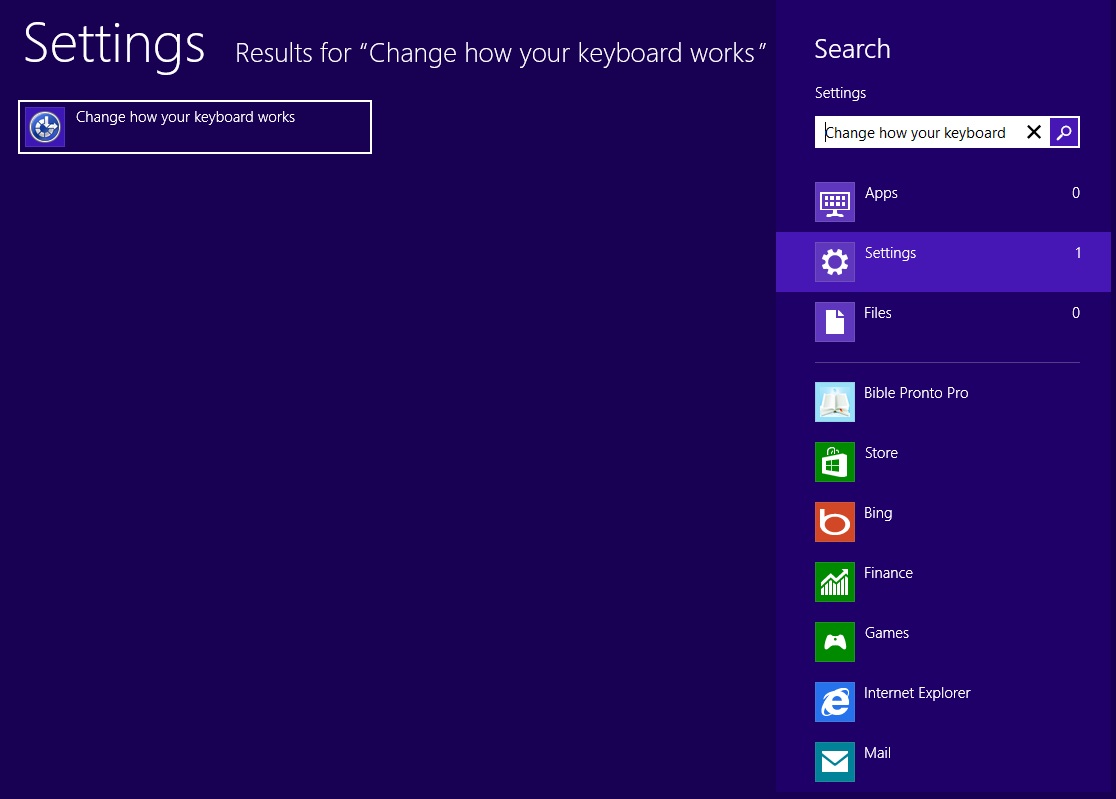This screenshot has width=1116, height=799.
Task: Select the Finance chart icon
Action: point(835,582)
